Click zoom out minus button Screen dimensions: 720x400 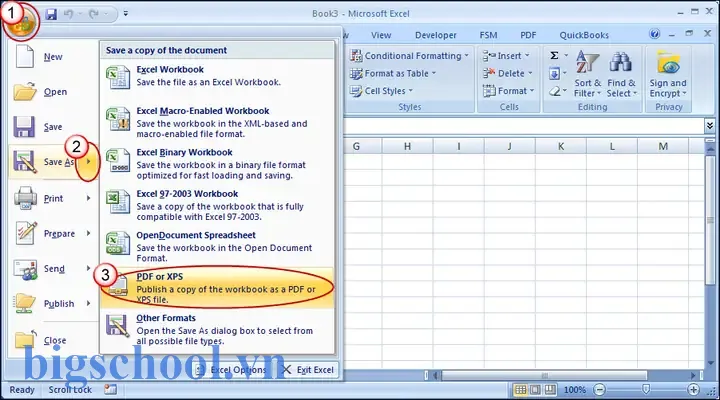click(599, 390)
